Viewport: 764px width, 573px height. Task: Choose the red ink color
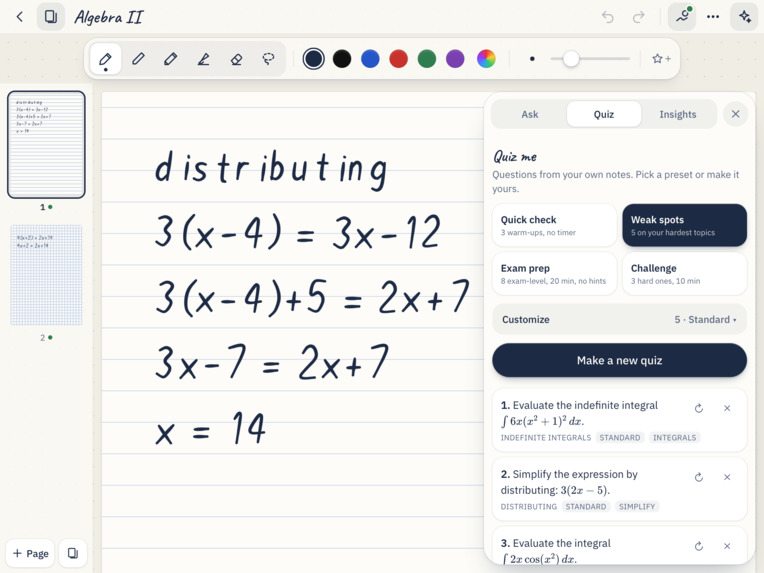click(399, 59)
